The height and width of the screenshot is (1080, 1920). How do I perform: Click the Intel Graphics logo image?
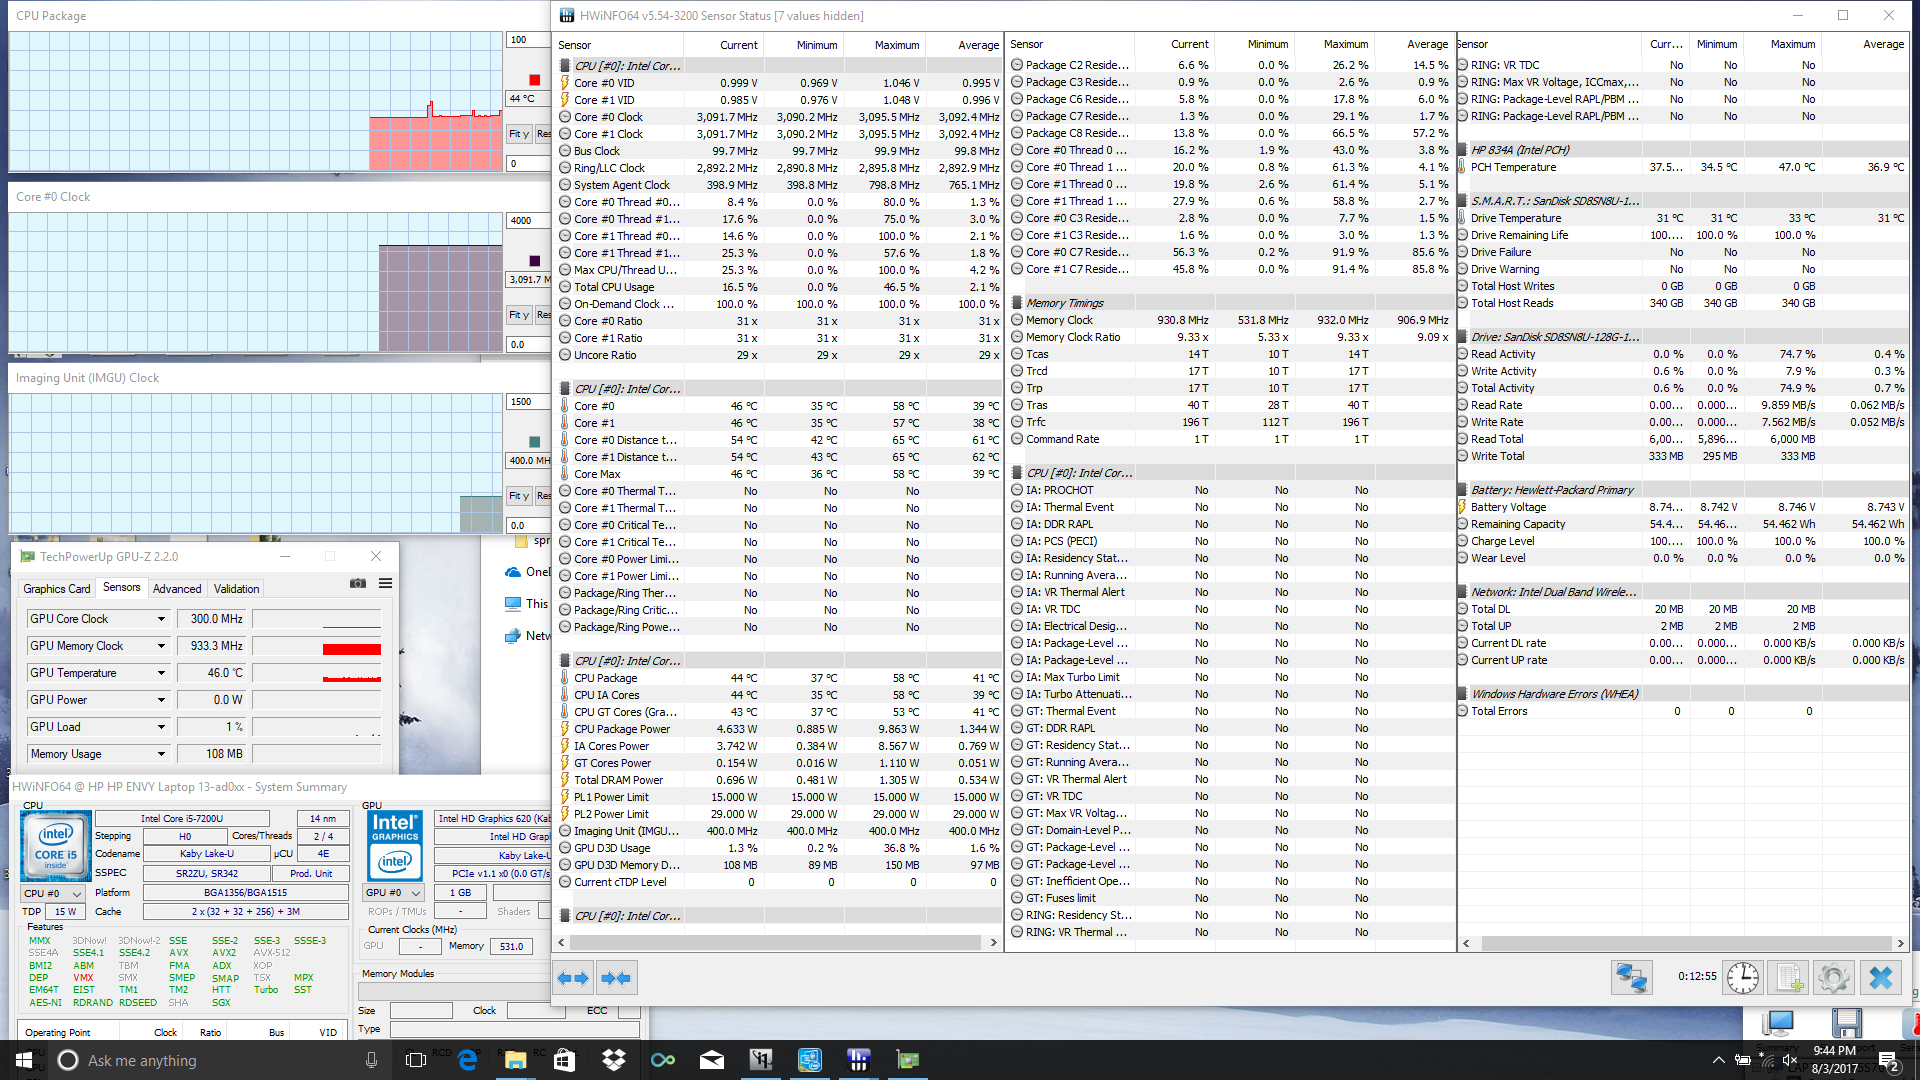click(395, 846)
